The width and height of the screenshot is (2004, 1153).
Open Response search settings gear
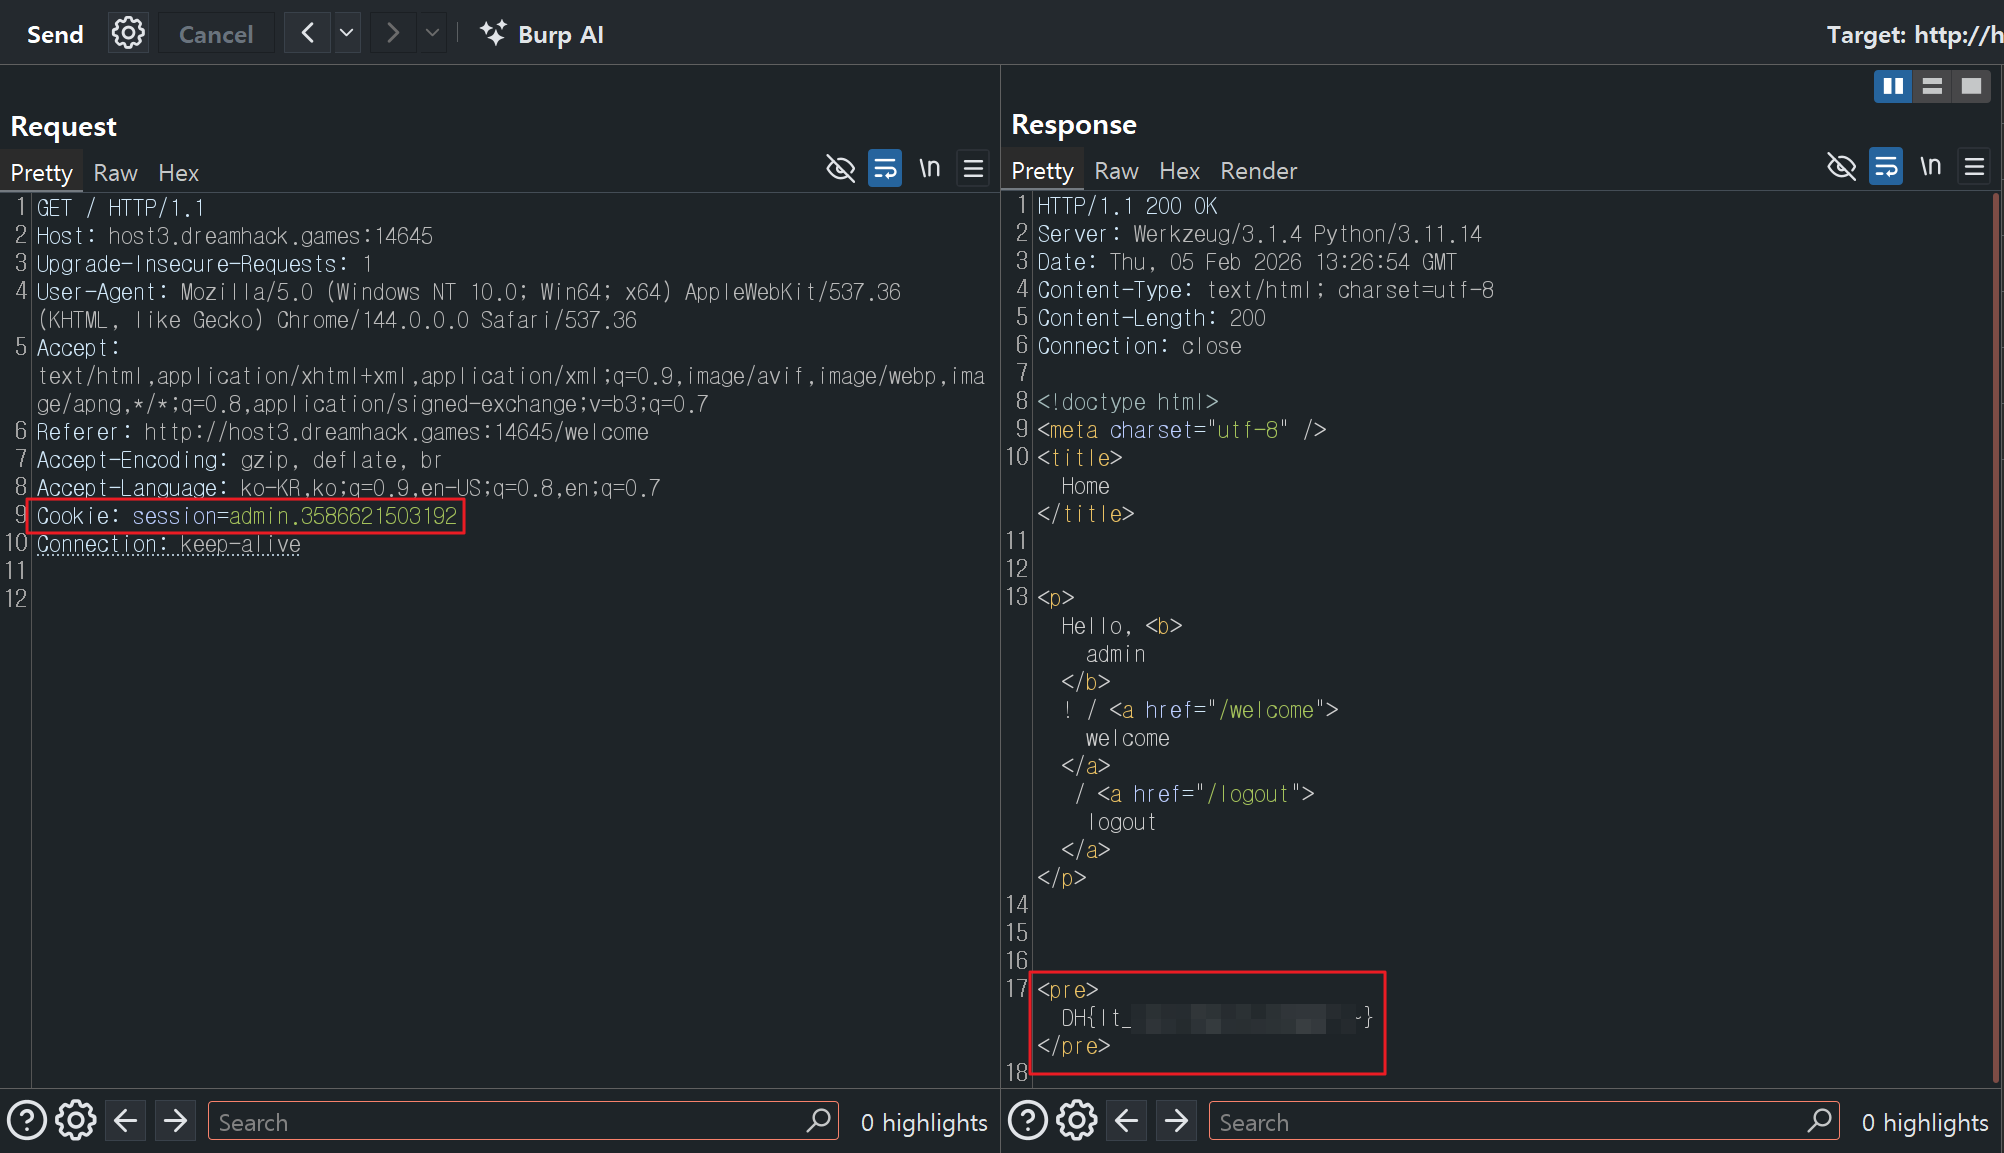(1077, 1121)
